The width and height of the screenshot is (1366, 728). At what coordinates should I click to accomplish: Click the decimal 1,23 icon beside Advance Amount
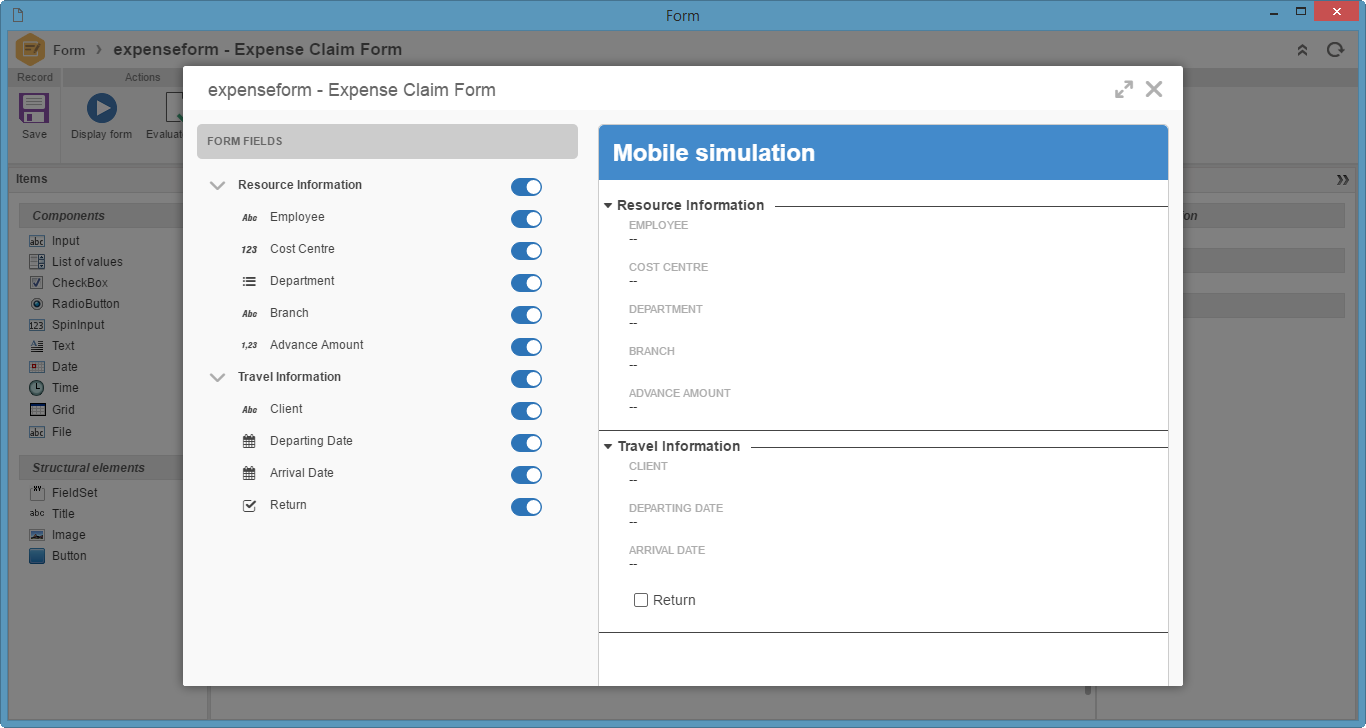pos(250,345)
